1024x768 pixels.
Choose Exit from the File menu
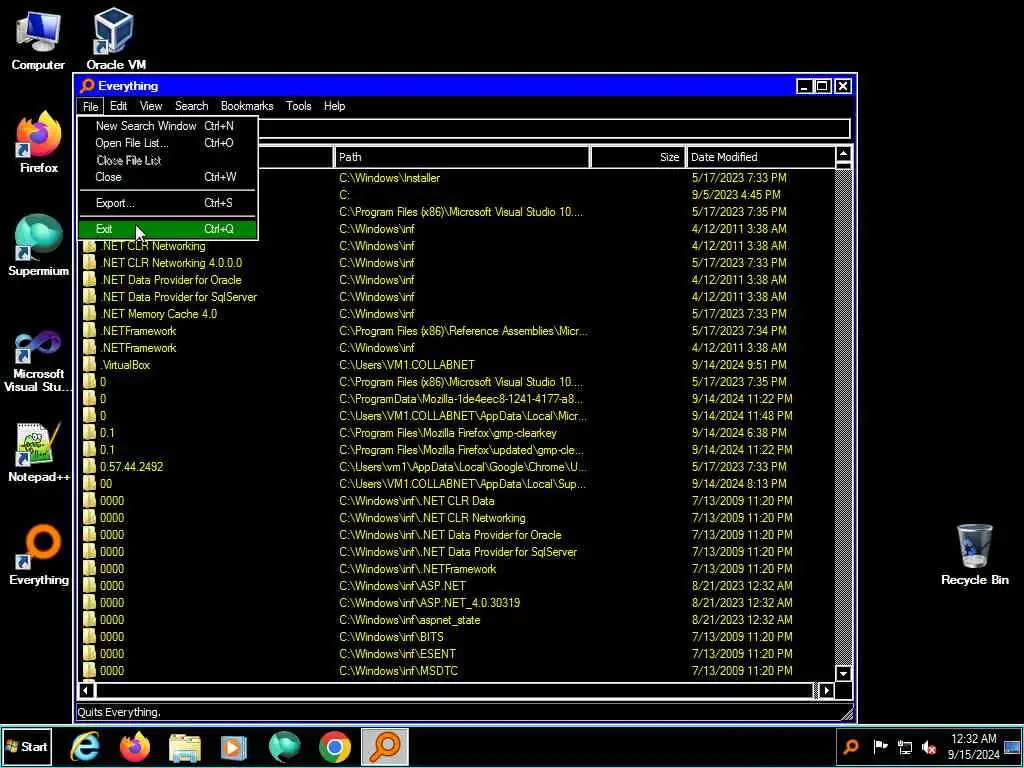click(x=168, y=229)
